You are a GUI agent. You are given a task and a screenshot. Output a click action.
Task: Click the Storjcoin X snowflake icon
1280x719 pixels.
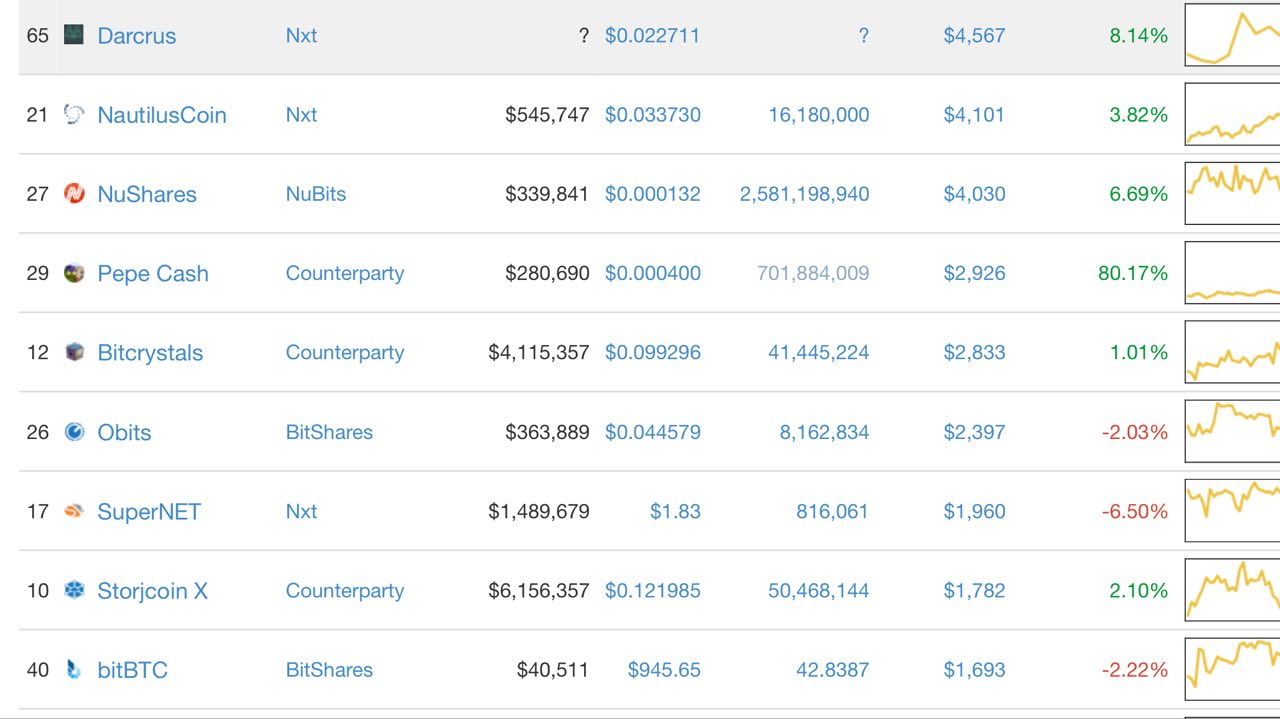[74, 590]
